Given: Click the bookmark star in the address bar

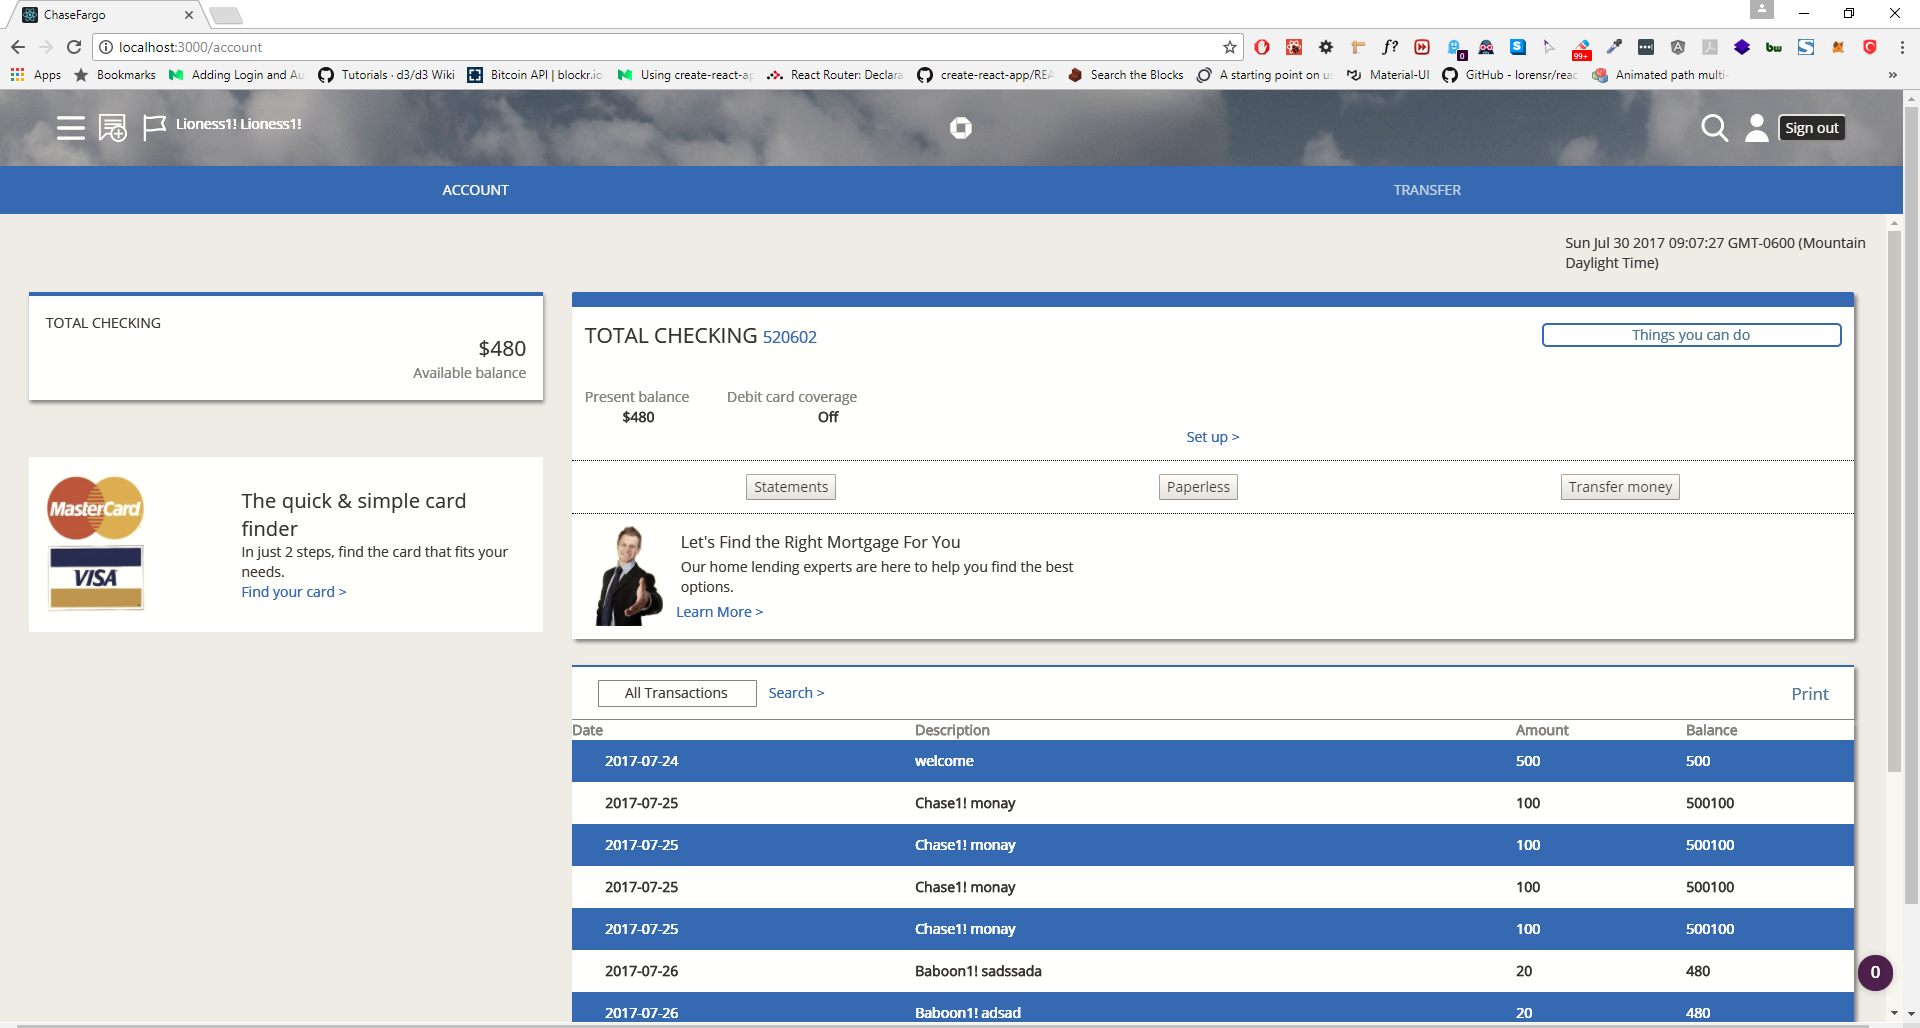Looking at the screenshot, I should [1229, 47].
